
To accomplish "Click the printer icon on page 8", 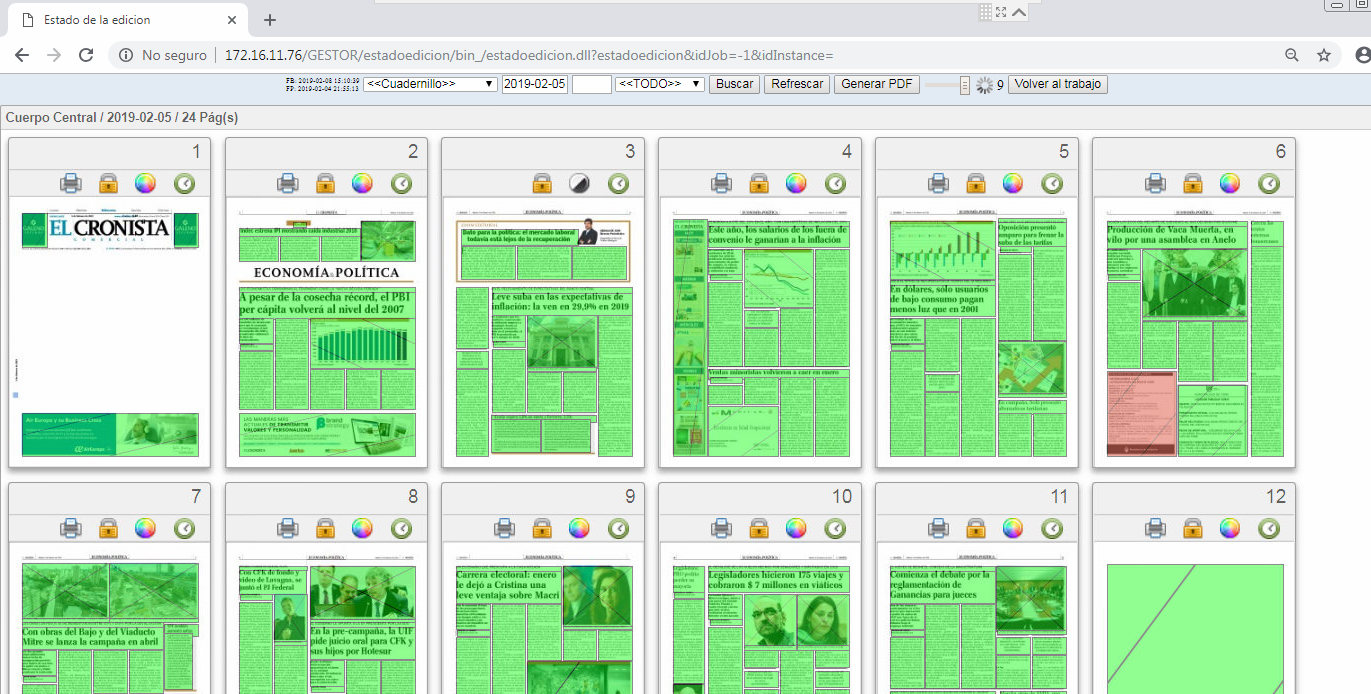I will (x=287, y=528).
